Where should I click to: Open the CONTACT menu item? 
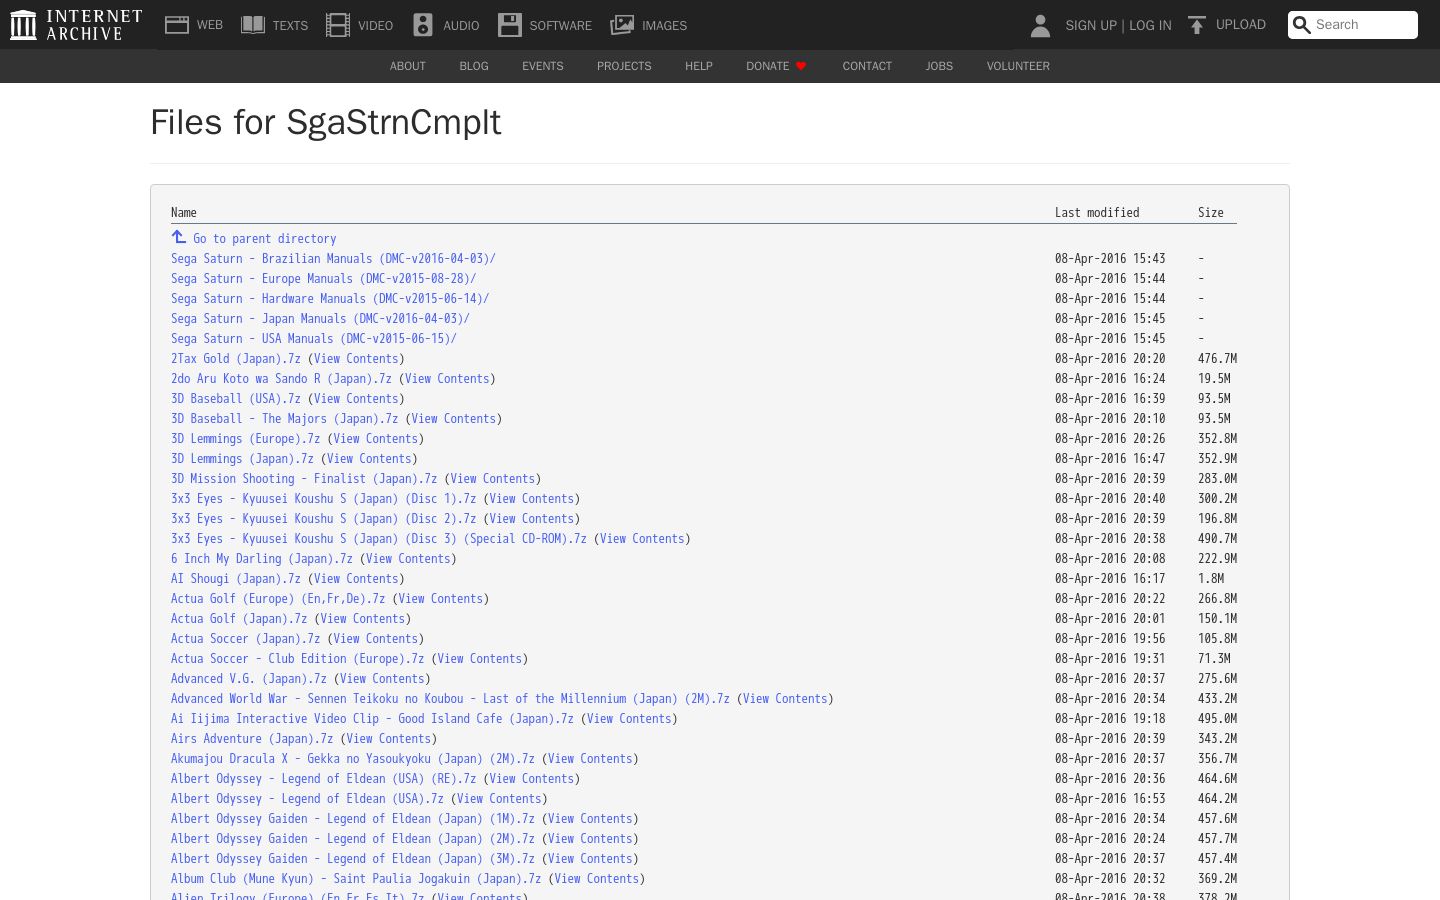(867, 66)
